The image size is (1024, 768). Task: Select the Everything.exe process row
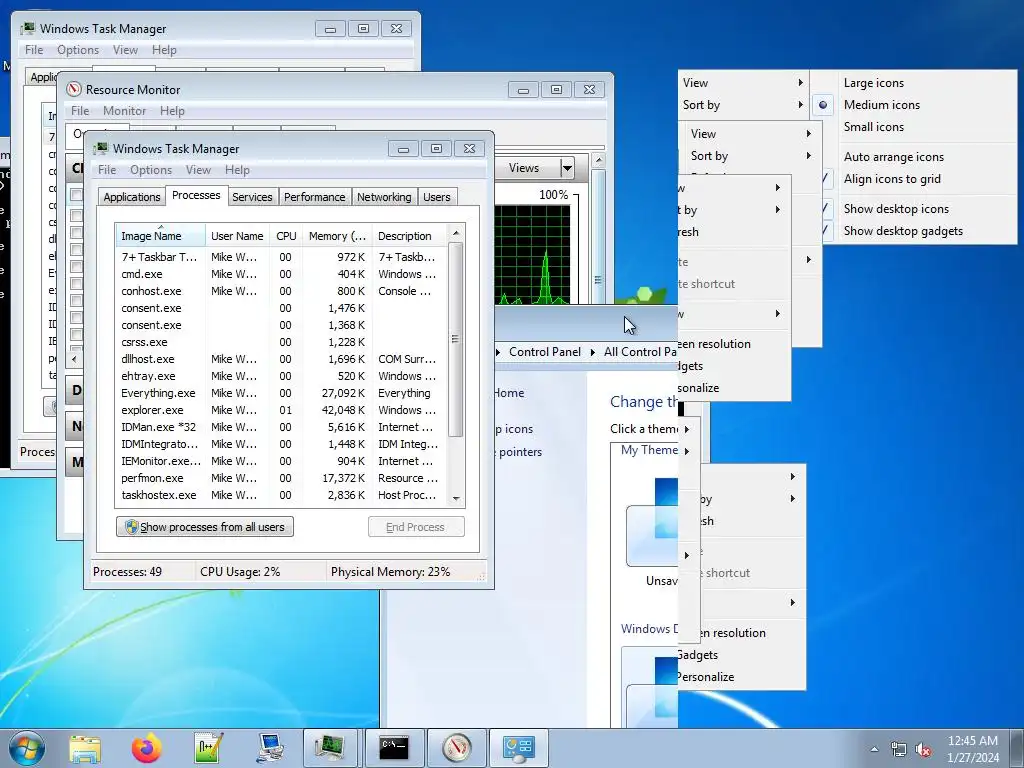pos(281,393)
